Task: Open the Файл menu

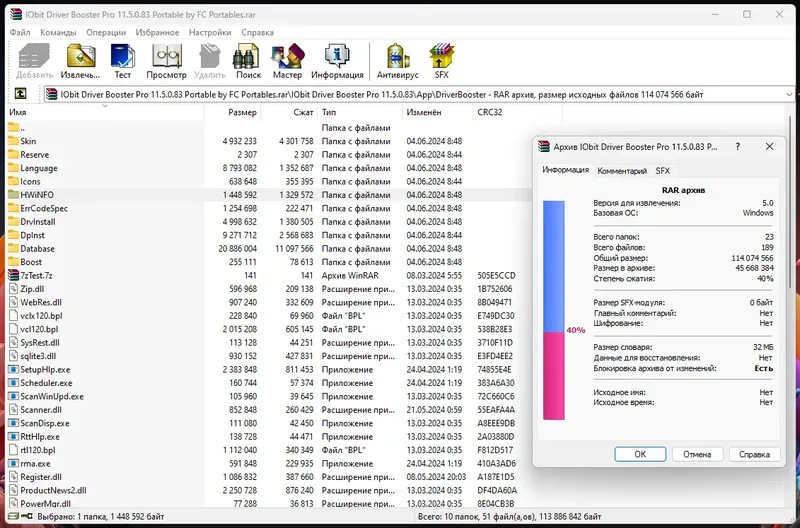Action: 20,32
